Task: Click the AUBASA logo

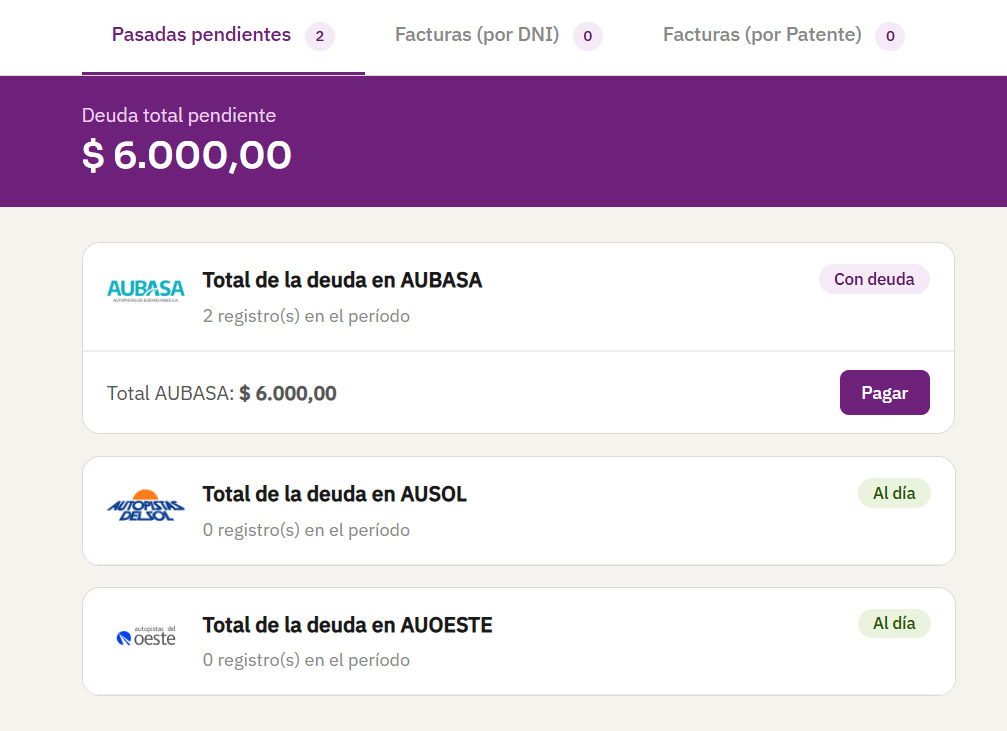Action: (146, 291)
